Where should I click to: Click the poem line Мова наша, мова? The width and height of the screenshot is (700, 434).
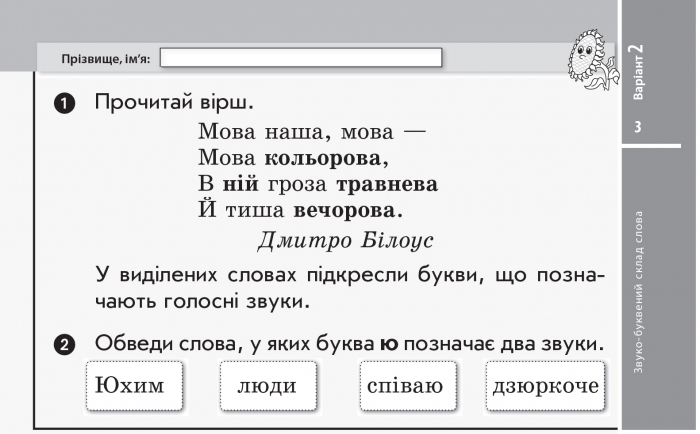(x=312, y=132)
